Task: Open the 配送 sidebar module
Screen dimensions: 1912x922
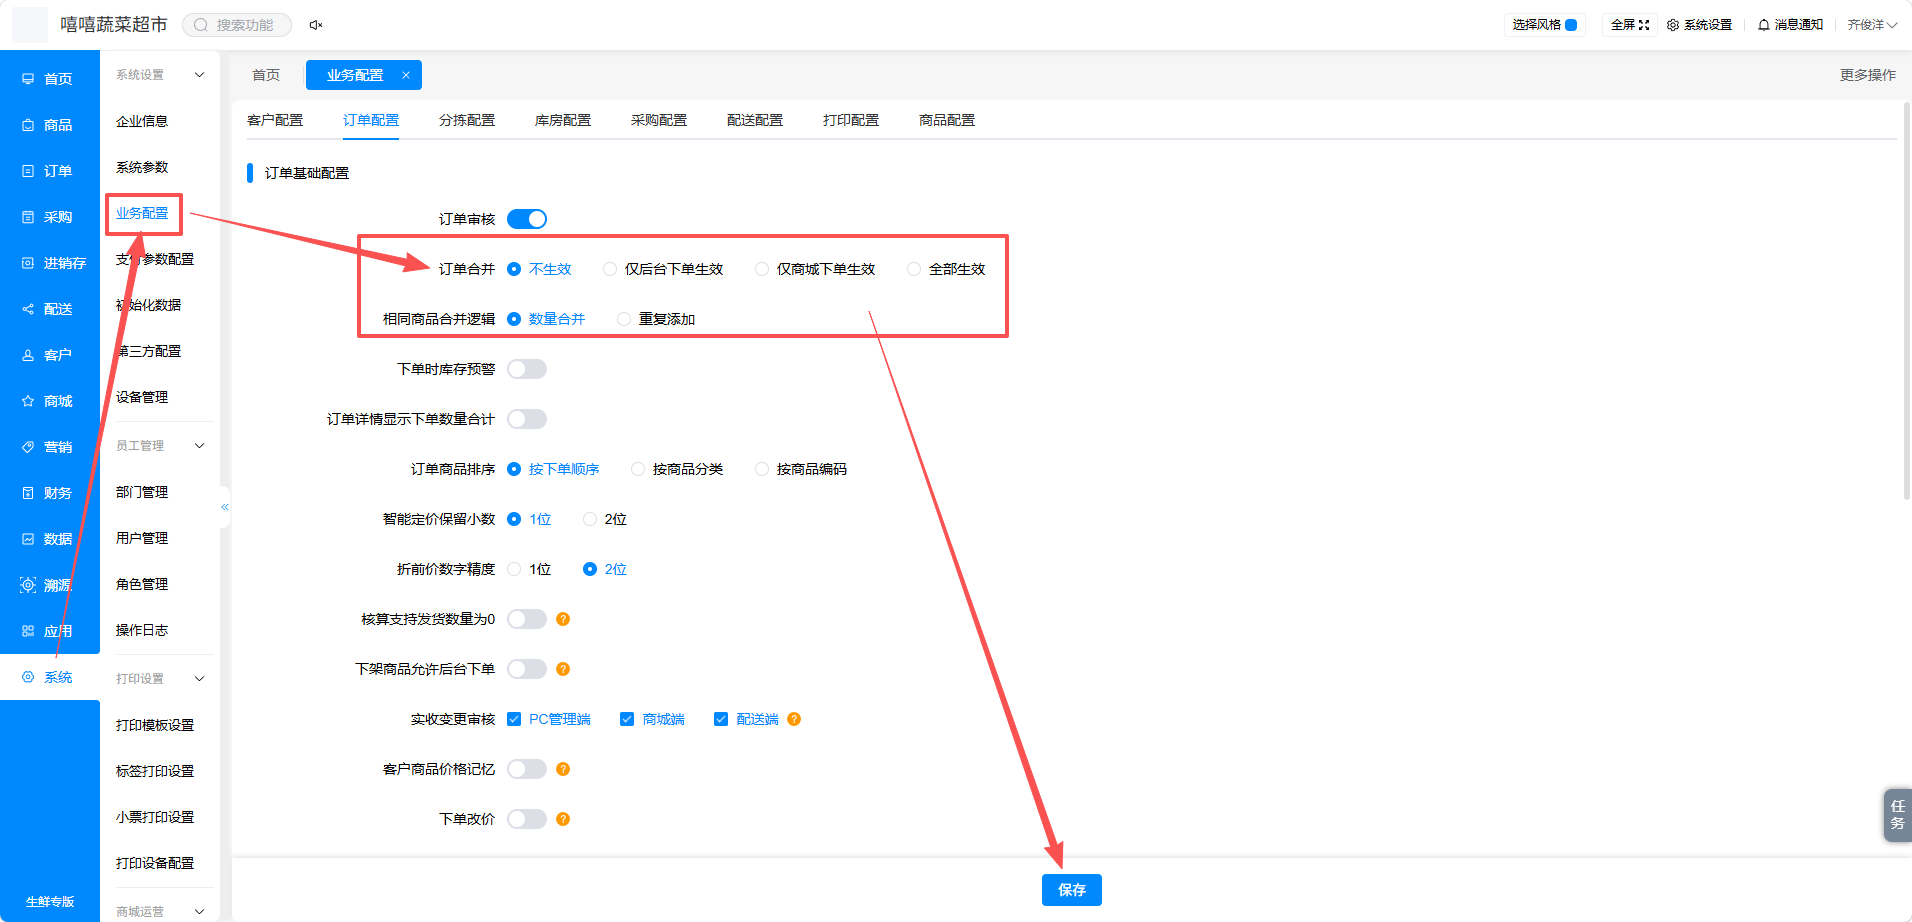Action: click(49, 309)
